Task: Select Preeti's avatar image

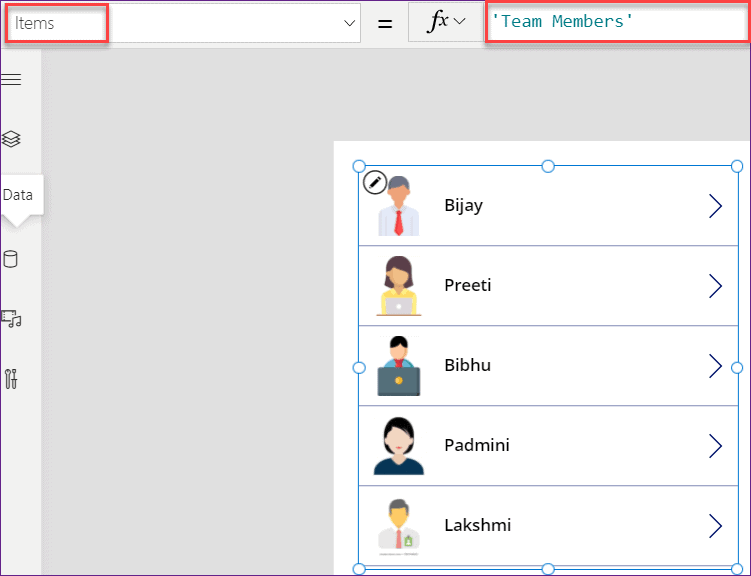Action: 398,286
